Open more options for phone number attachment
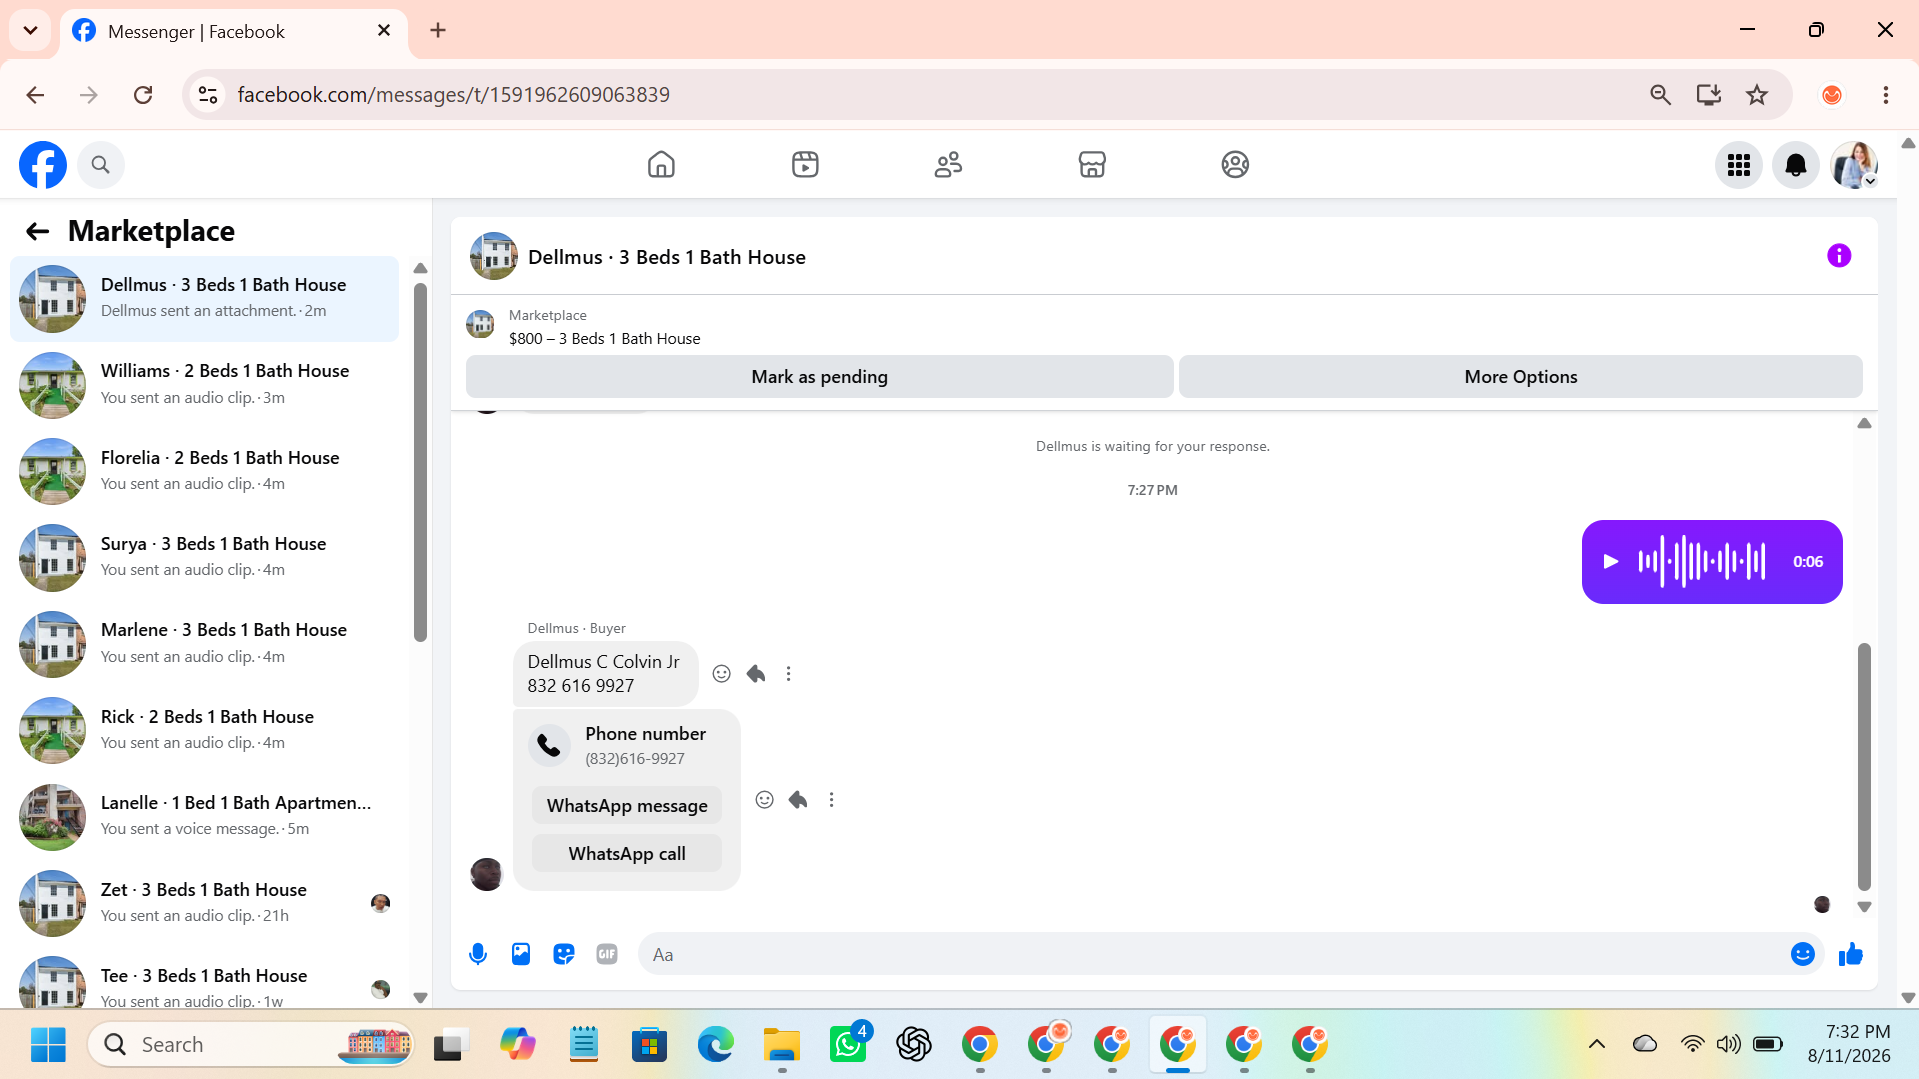Viewport: 1919px width, 1079px height. [831, 800]
